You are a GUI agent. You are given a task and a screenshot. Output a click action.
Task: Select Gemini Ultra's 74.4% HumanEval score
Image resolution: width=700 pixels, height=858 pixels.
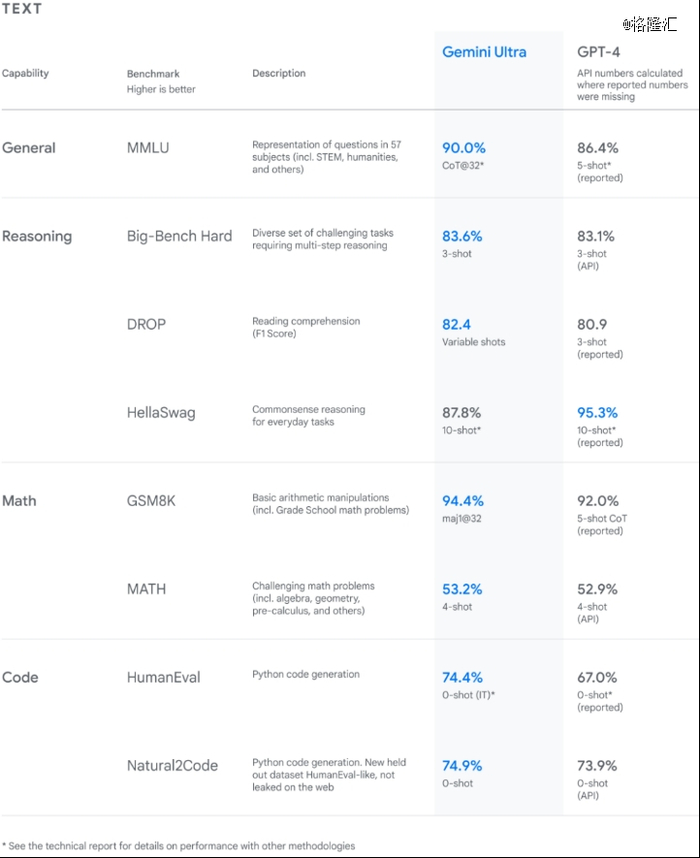(x=463, y=677)
